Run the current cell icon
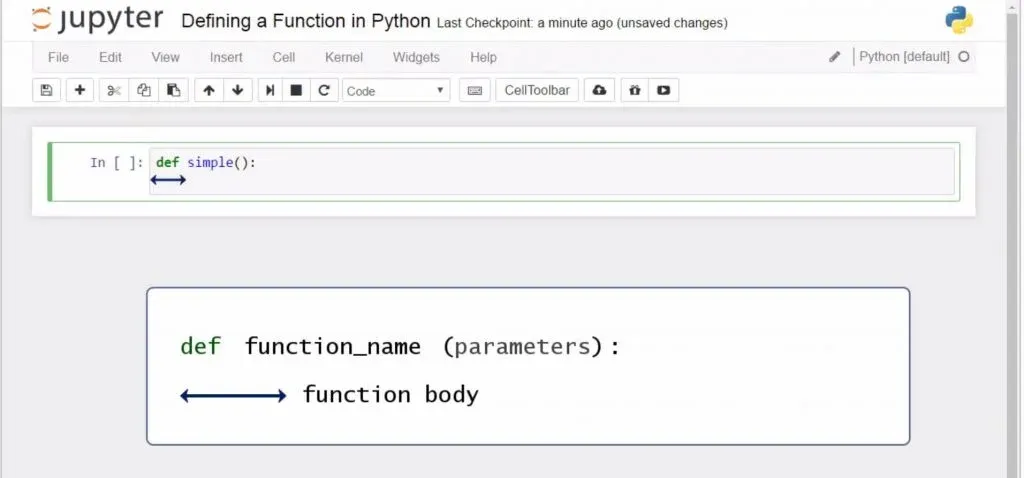The height and width of the screenshot is (478, 1024). (x=270, y=91)
